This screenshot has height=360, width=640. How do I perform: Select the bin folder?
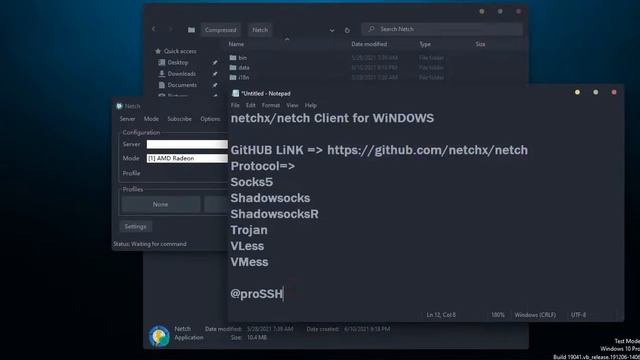(x=242, y=58)
